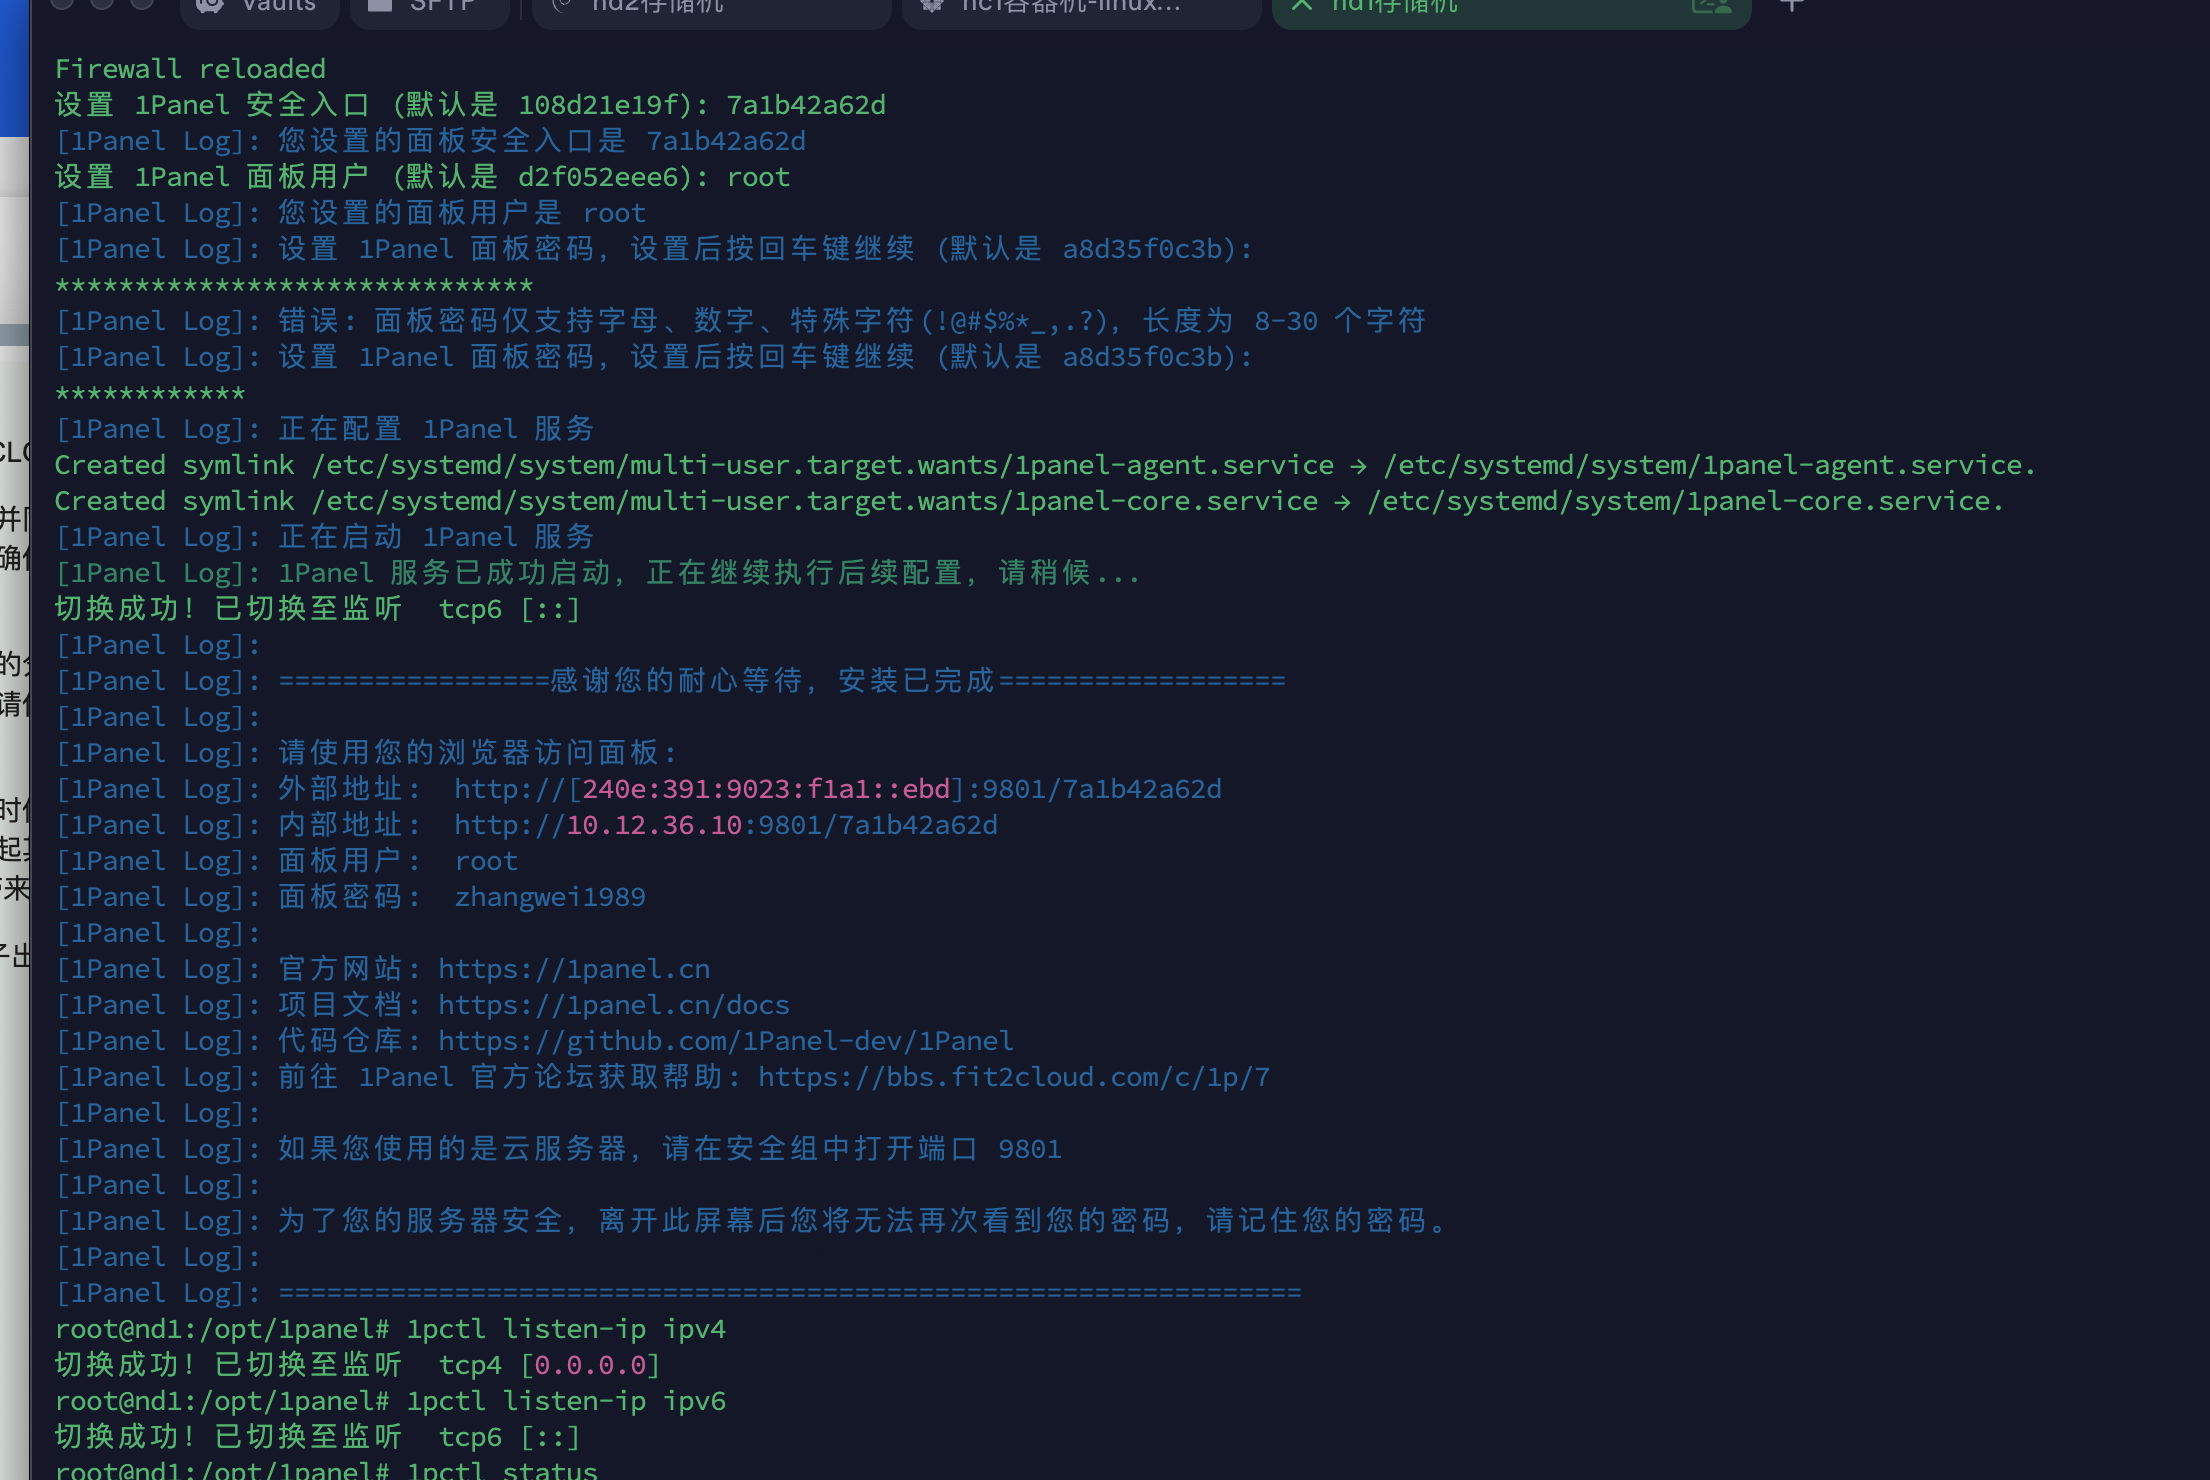Open a new tab with plus button
Viewport: 2210px width, 1480px height.
pyautogui.click(x=1792, y=6)
